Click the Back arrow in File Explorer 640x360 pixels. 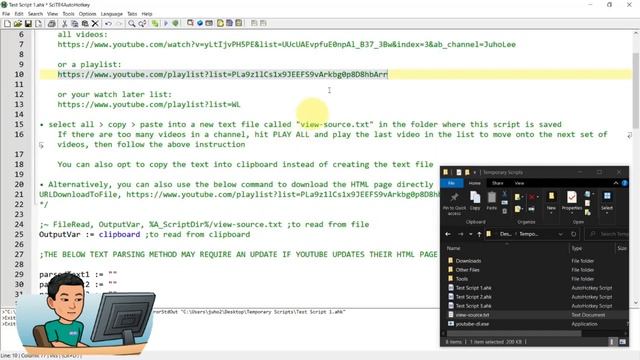[x=448, y=234]
